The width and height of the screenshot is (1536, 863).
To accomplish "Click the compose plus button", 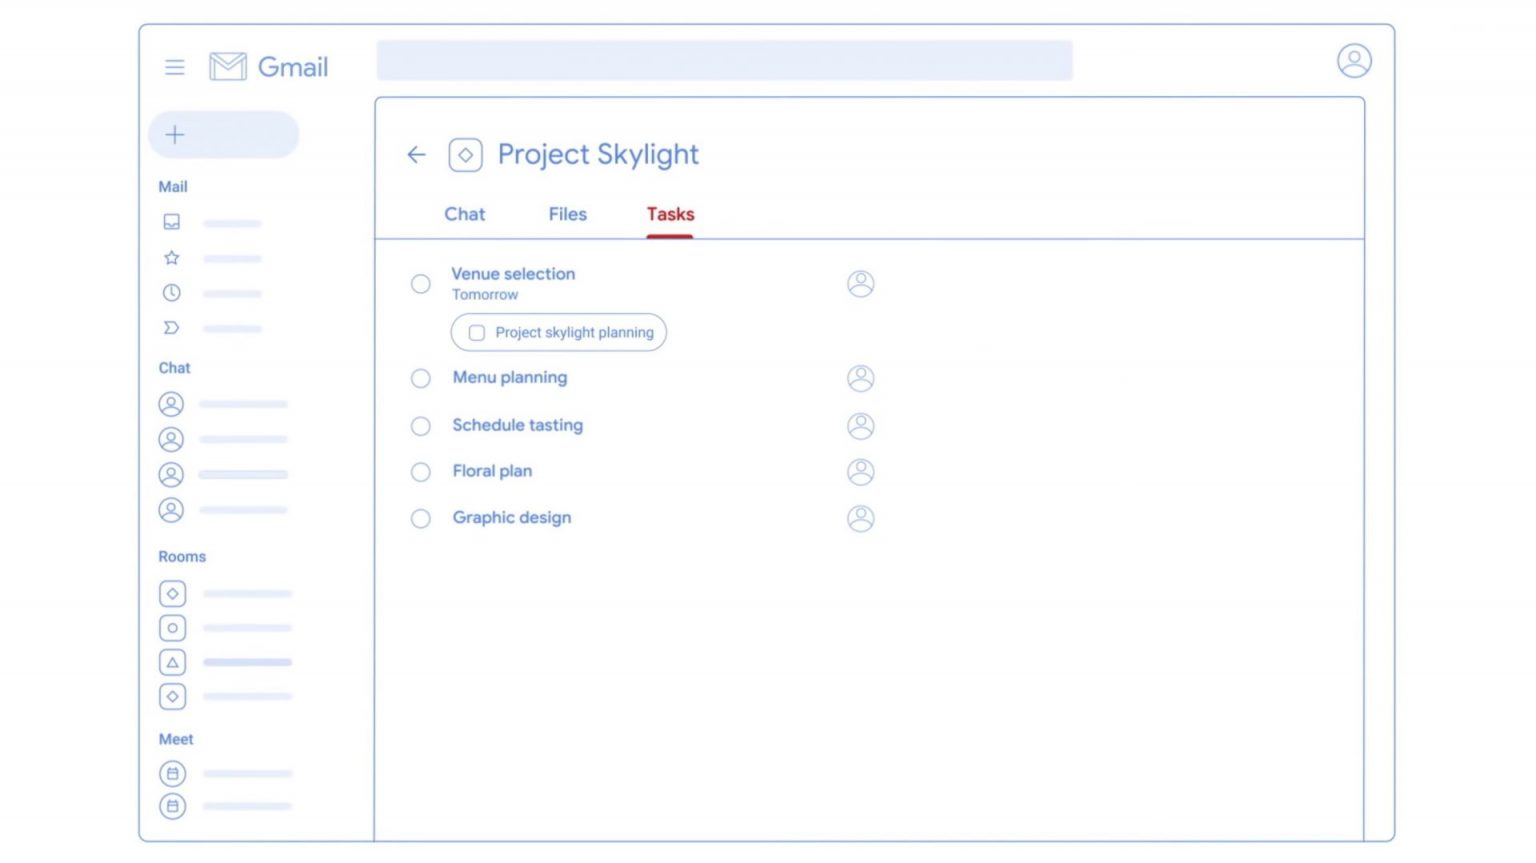I will click(224, 134).
